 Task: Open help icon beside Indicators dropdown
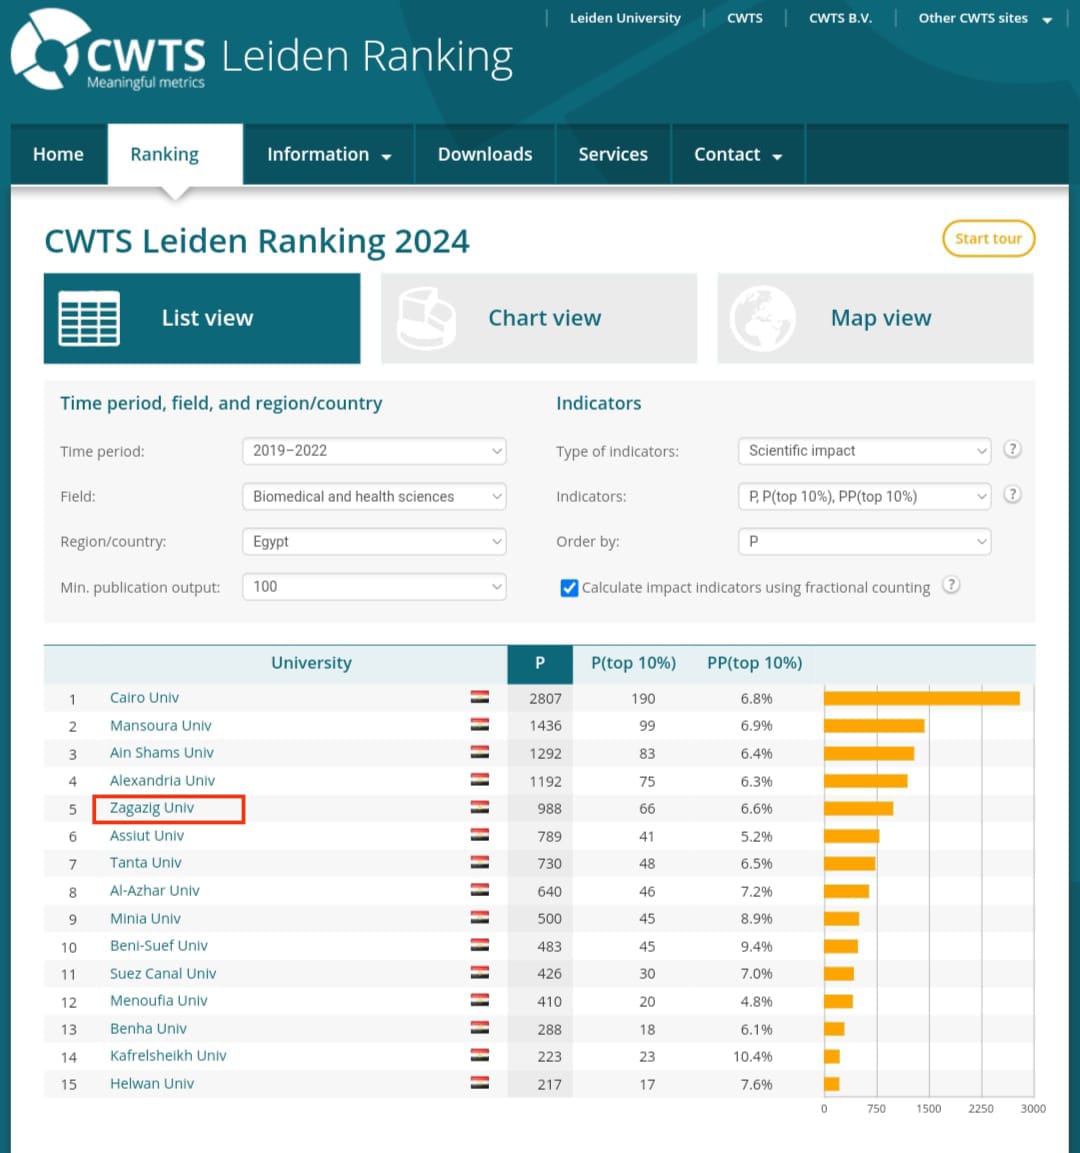coord(1012,494)
